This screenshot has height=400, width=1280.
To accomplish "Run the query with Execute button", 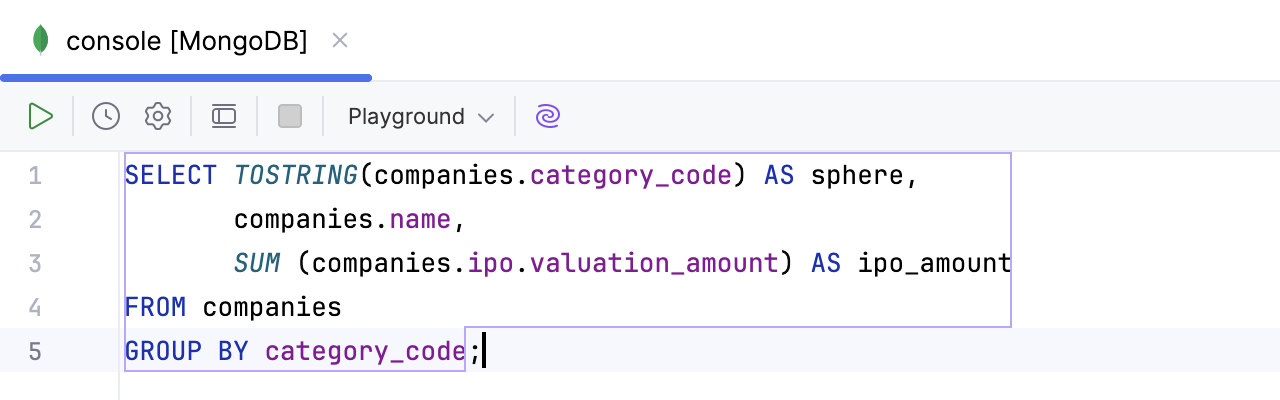I will 41,116.
